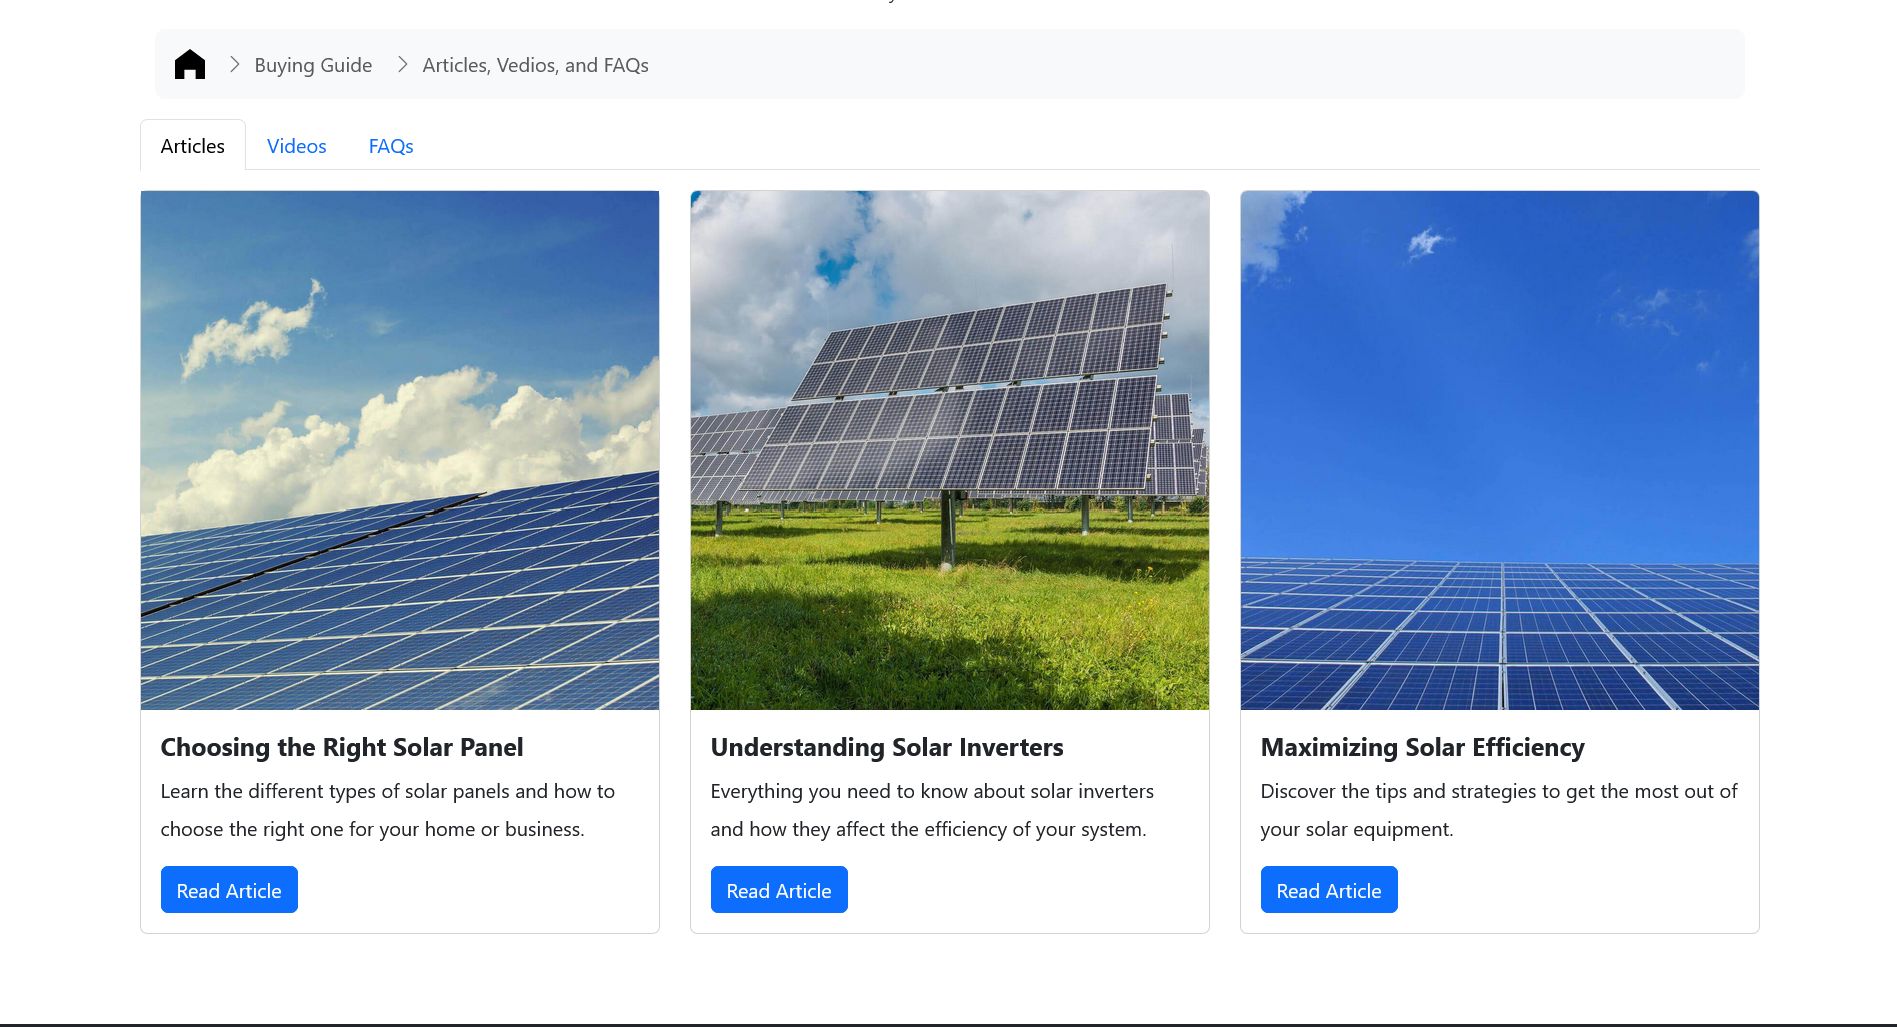Click the blue sky solar panel image
This screenshot has height=1027, width=1897.
1499,450
